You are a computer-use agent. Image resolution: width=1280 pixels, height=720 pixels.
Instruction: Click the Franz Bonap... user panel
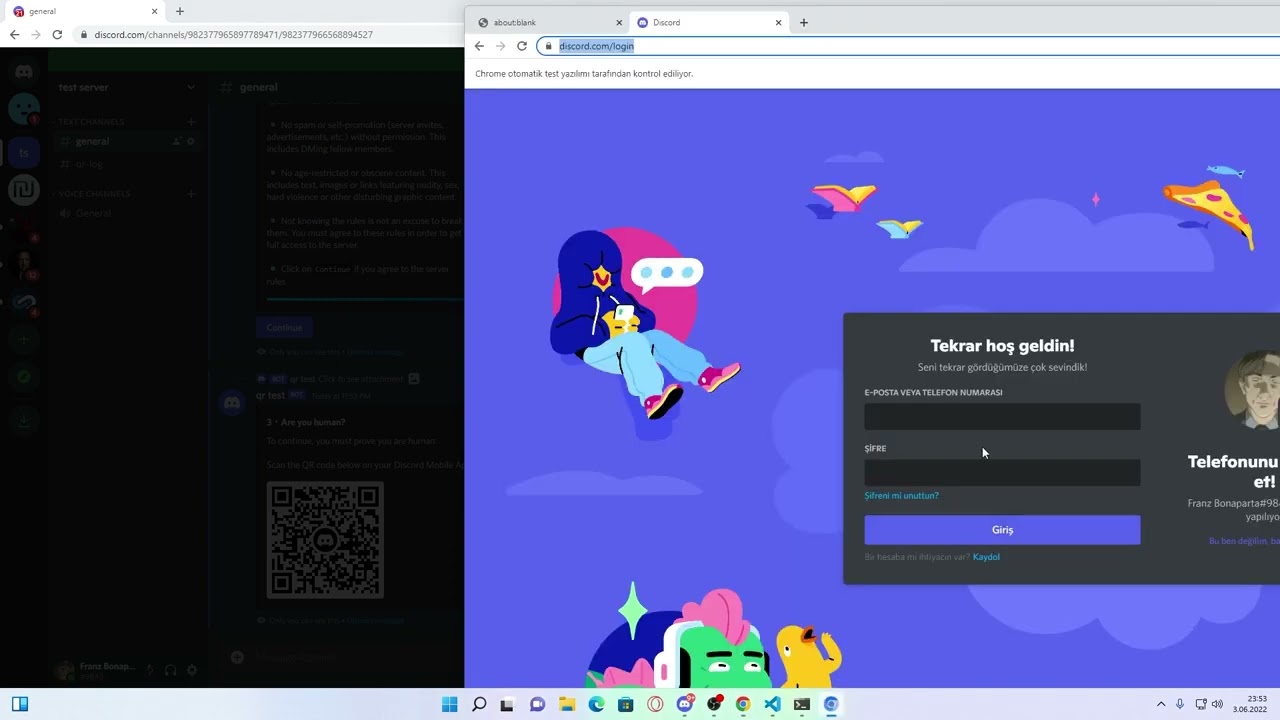(96, 670)
